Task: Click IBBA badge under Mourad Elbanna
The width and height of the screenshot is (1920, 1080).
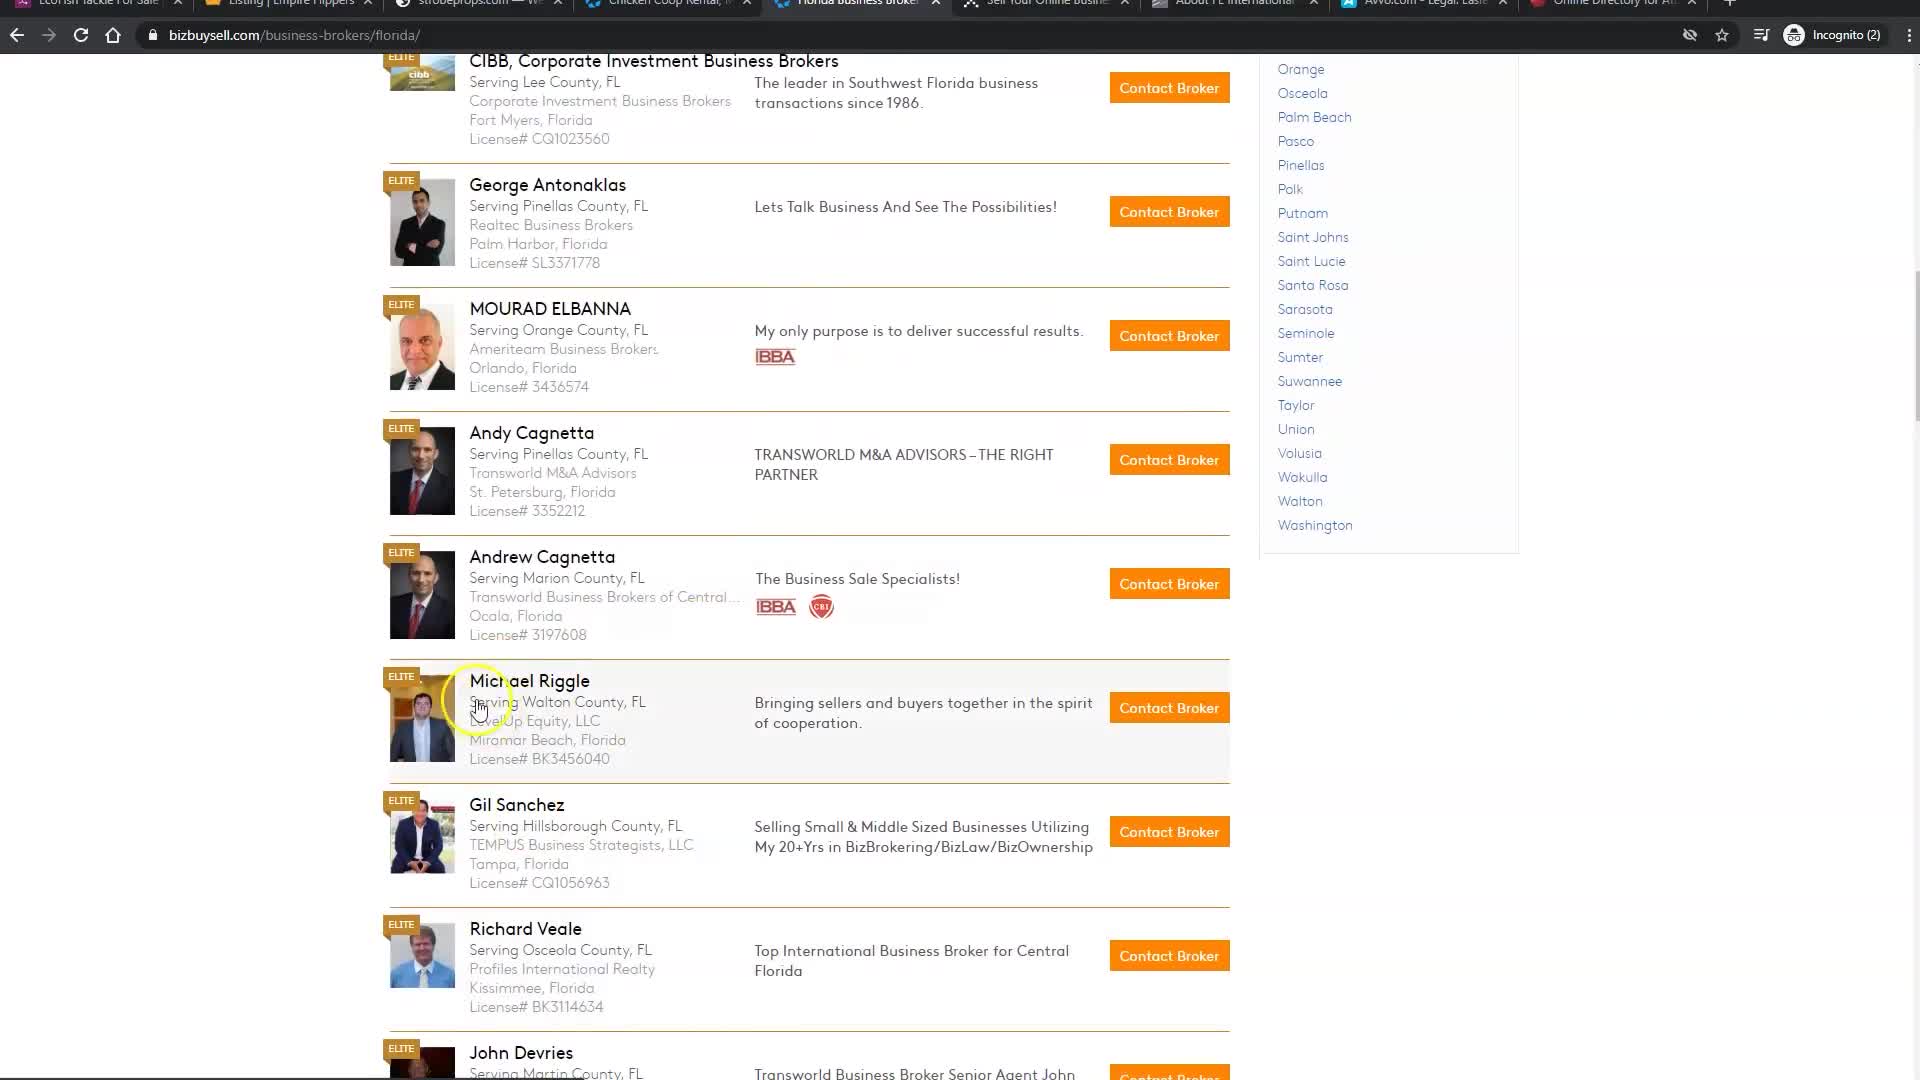Action: [x=775, y=357]
